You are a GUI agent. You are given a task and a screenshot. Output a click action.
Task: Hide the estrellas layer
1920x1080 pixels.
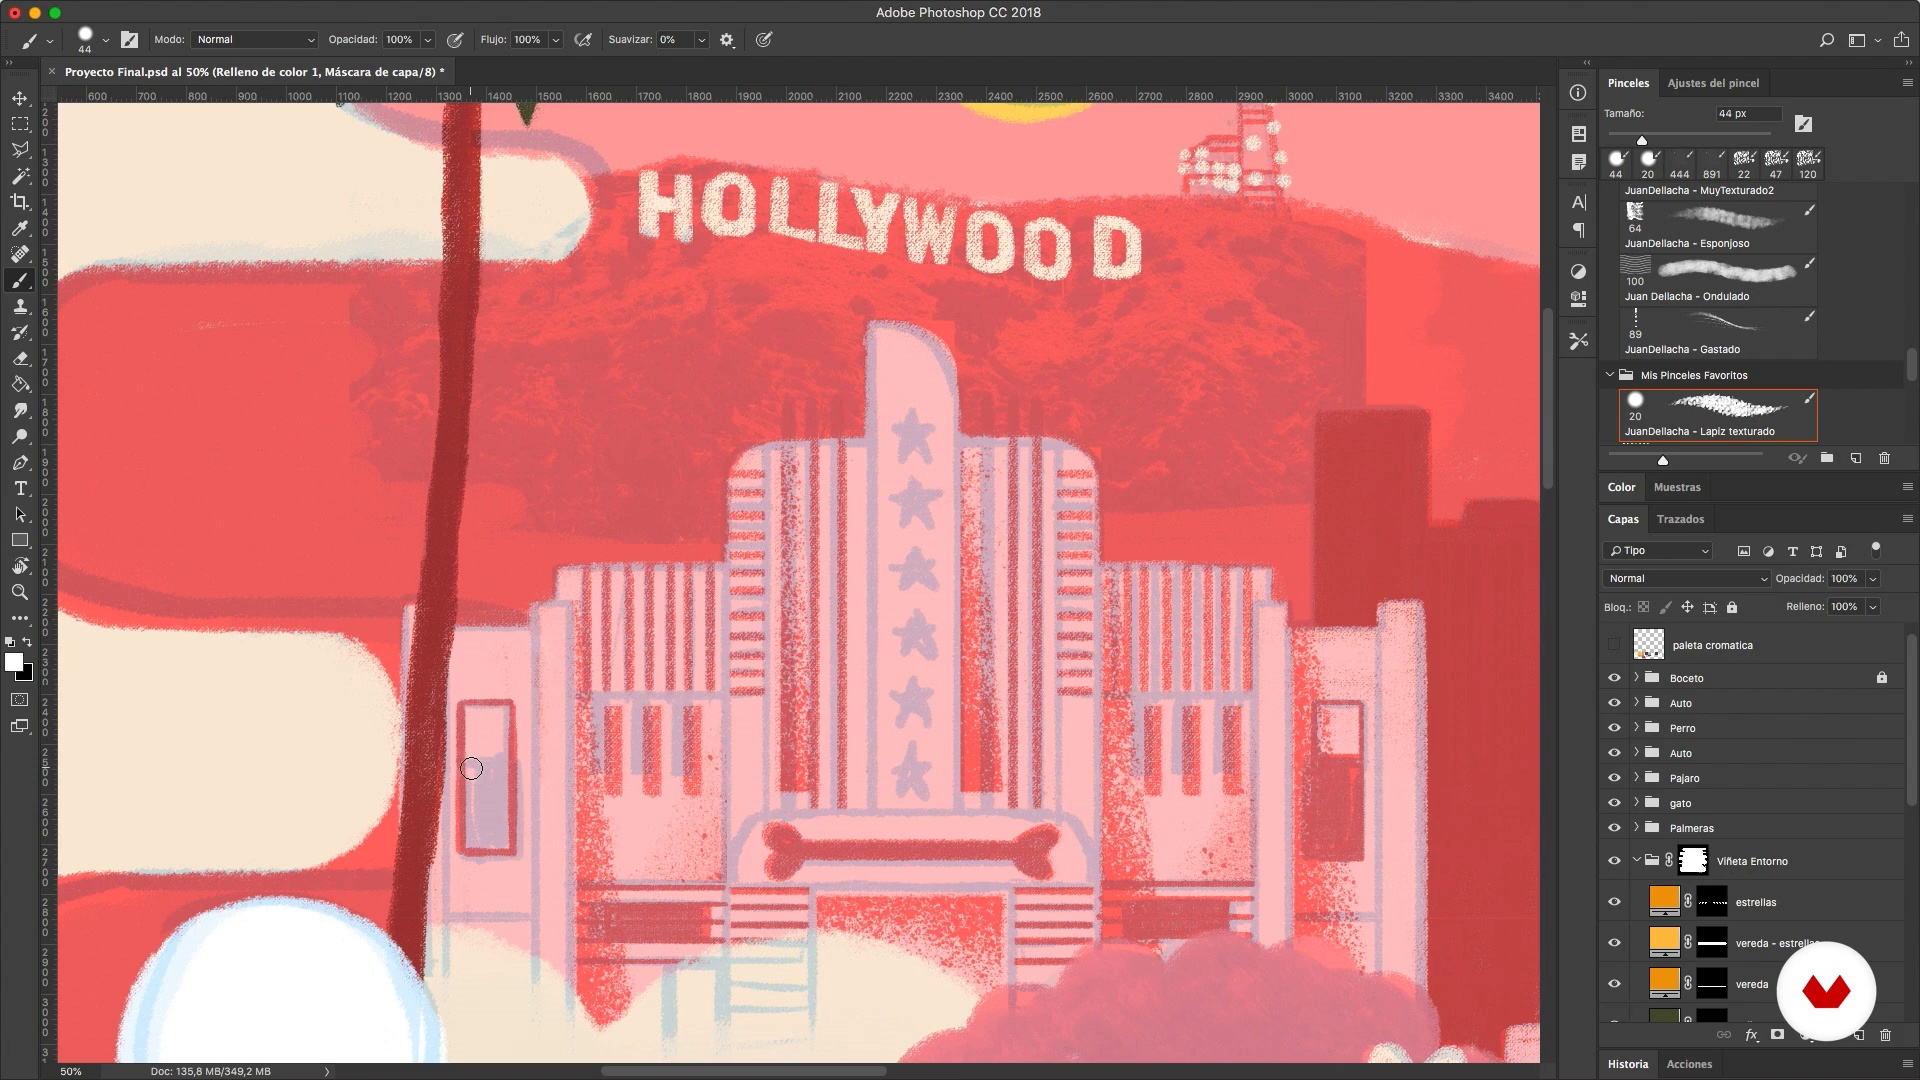click(x=1614, y=902)
